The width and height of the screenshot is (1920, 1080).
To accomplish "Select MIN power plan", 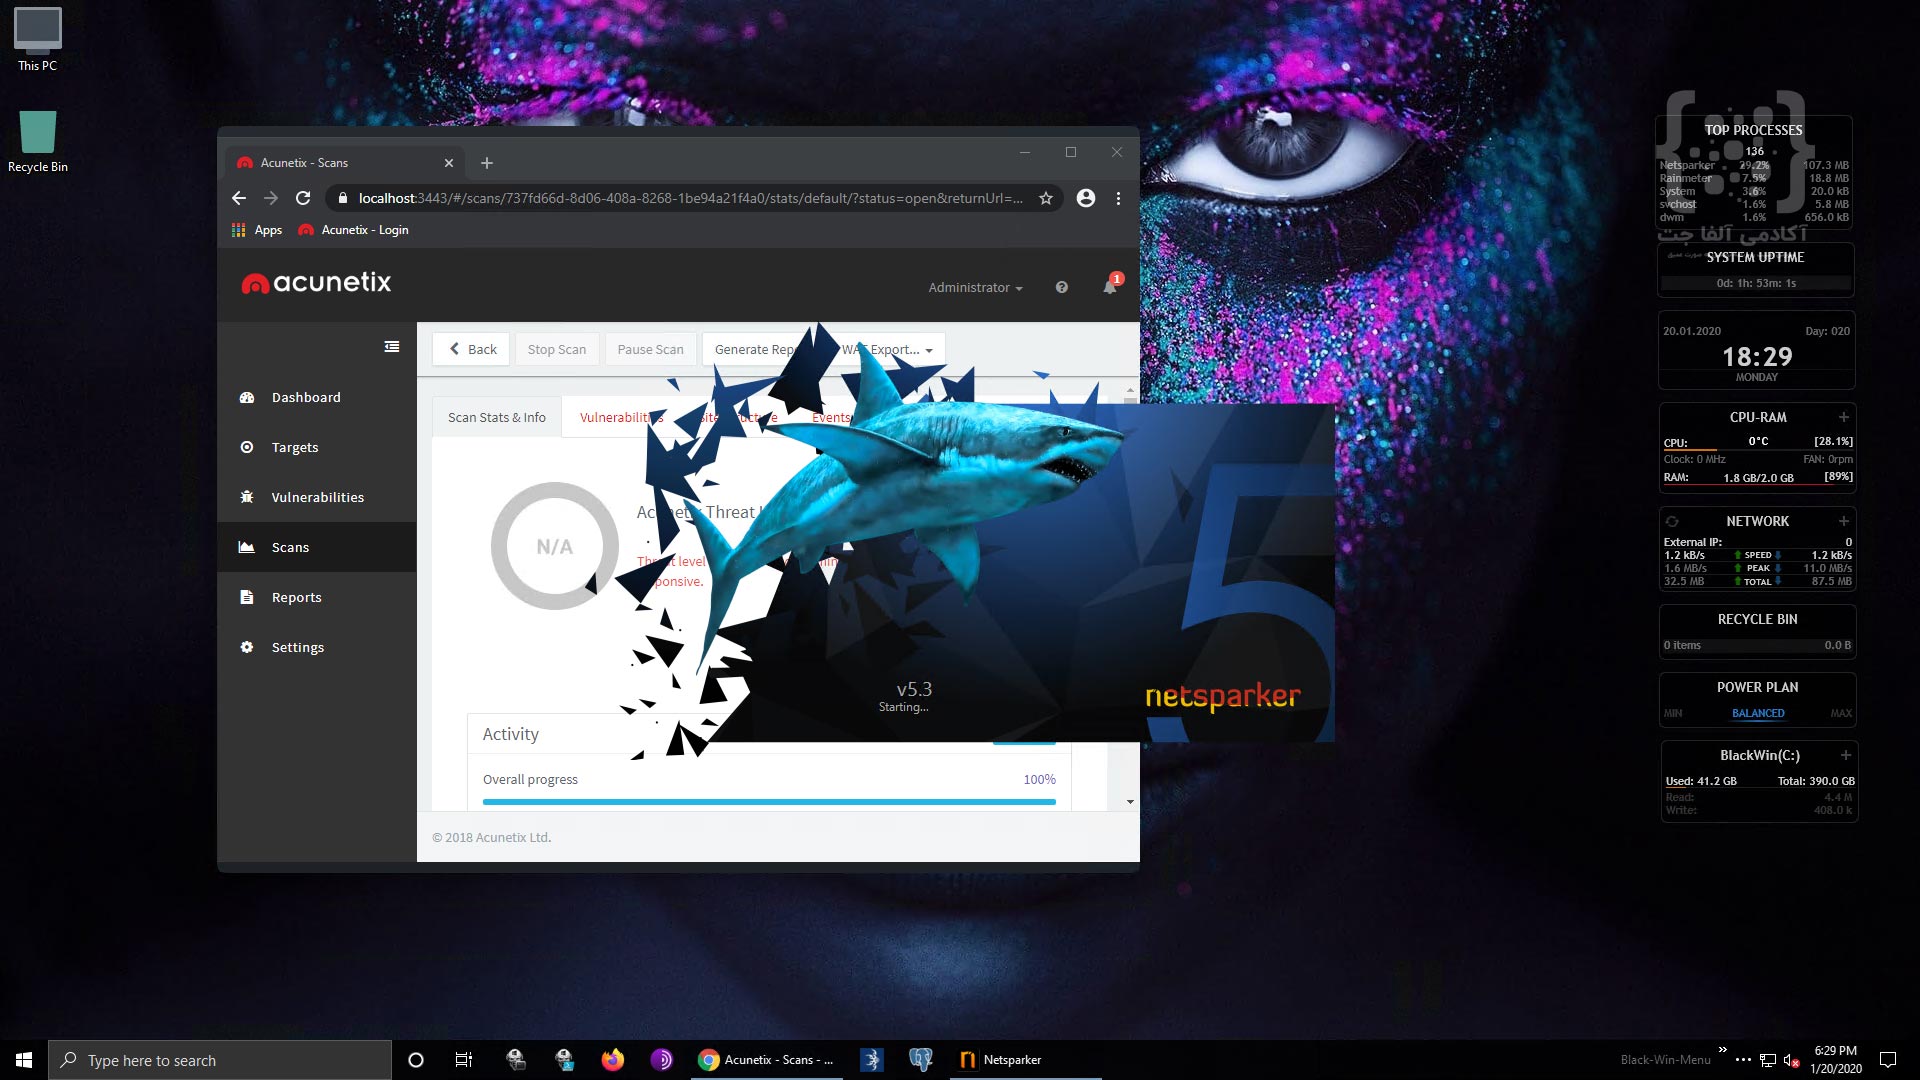I will point(1673,713).
